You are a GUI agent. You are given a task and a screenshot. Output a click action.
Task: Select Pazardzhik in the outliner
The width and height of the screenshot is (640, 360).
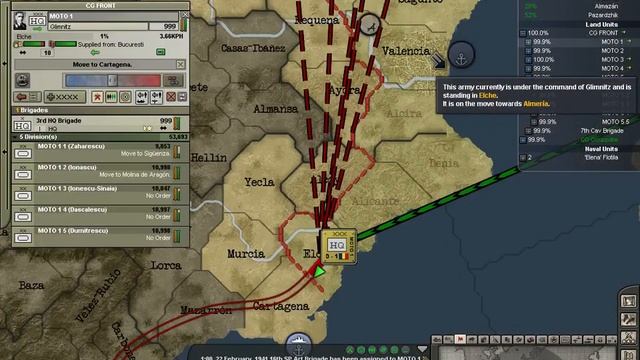coord(603,15)
